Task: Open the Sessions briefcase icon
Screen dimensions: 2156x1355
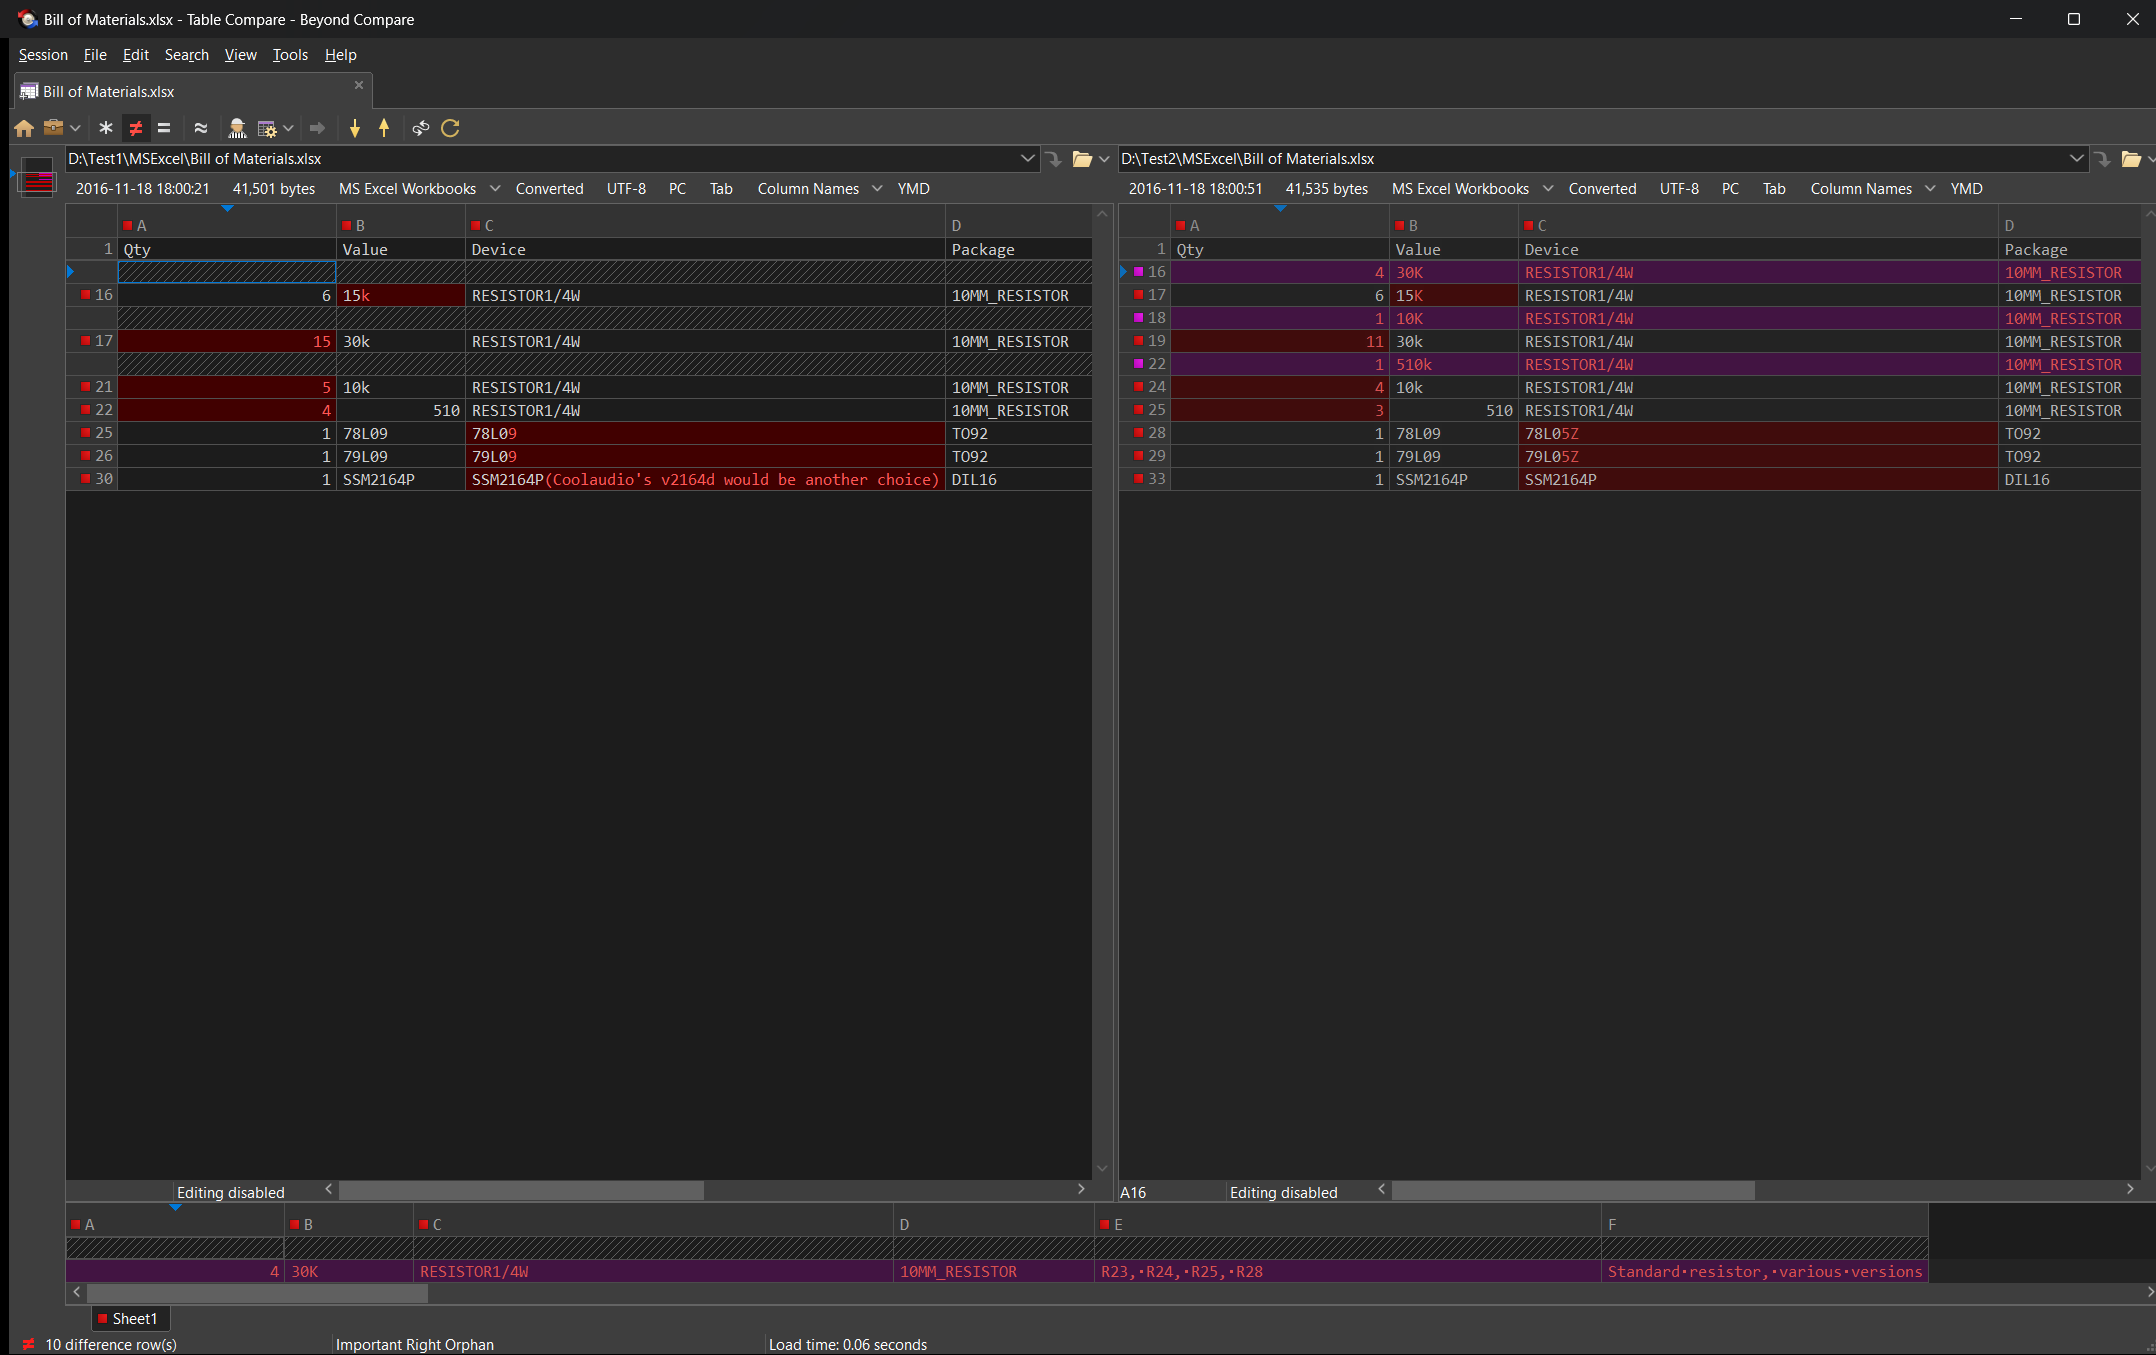Action: click(53, 128)
